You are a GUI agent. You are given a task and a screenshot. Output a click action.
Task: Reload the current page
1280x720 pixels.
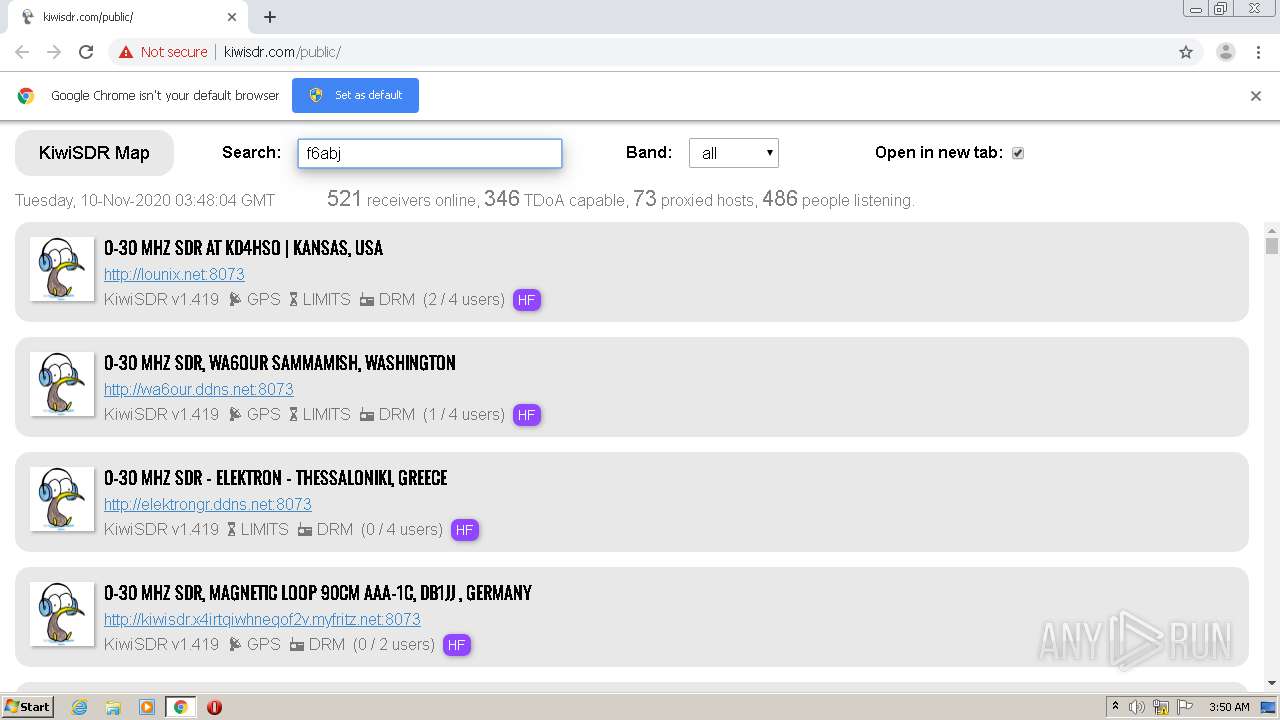(x=86, y=52)
